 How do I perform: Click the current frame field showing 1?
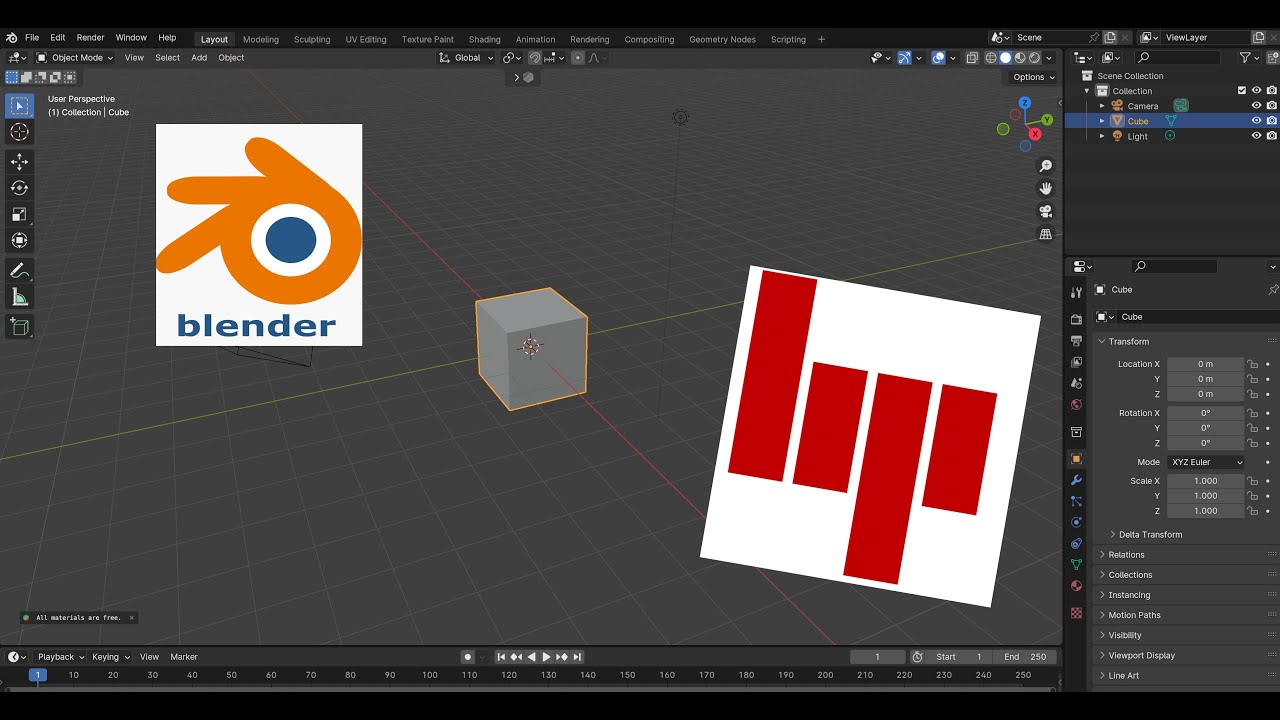pyautogui.click(x=877, y=657)
